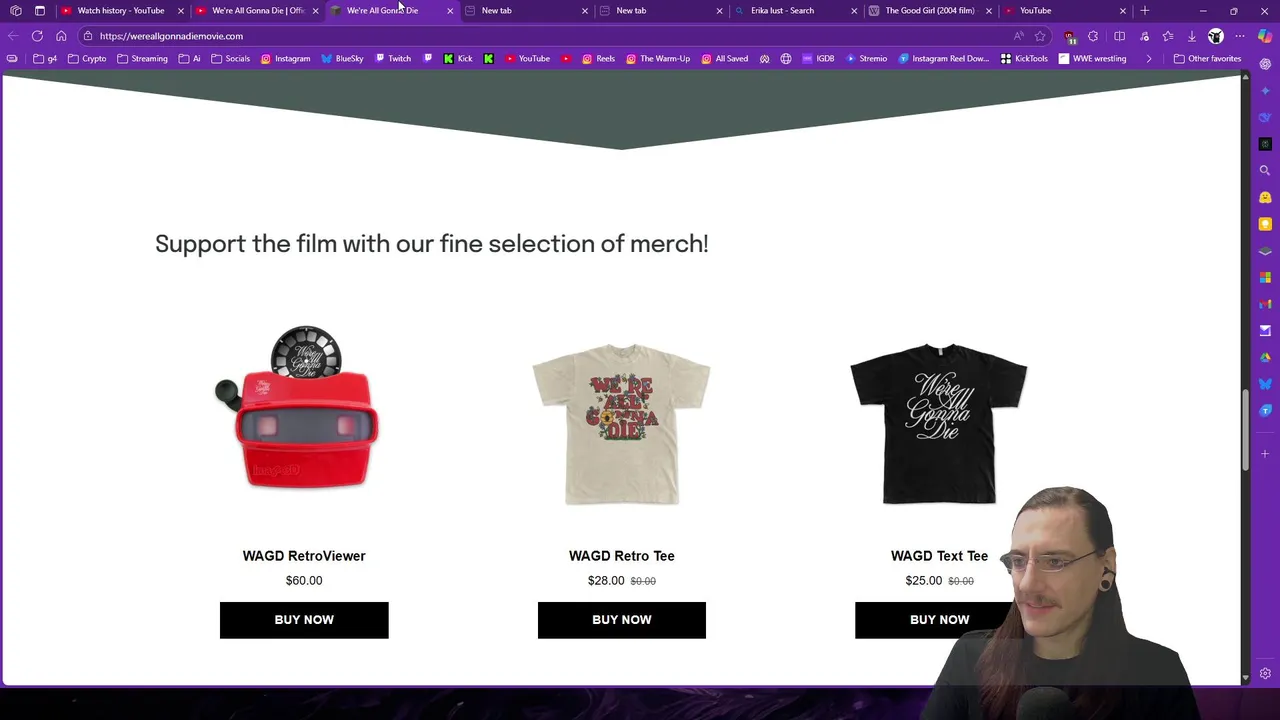The image size is (1280, 720).
Task: Open the Settings and more ellipsis menu
Action: click(x=1240, y=36)
